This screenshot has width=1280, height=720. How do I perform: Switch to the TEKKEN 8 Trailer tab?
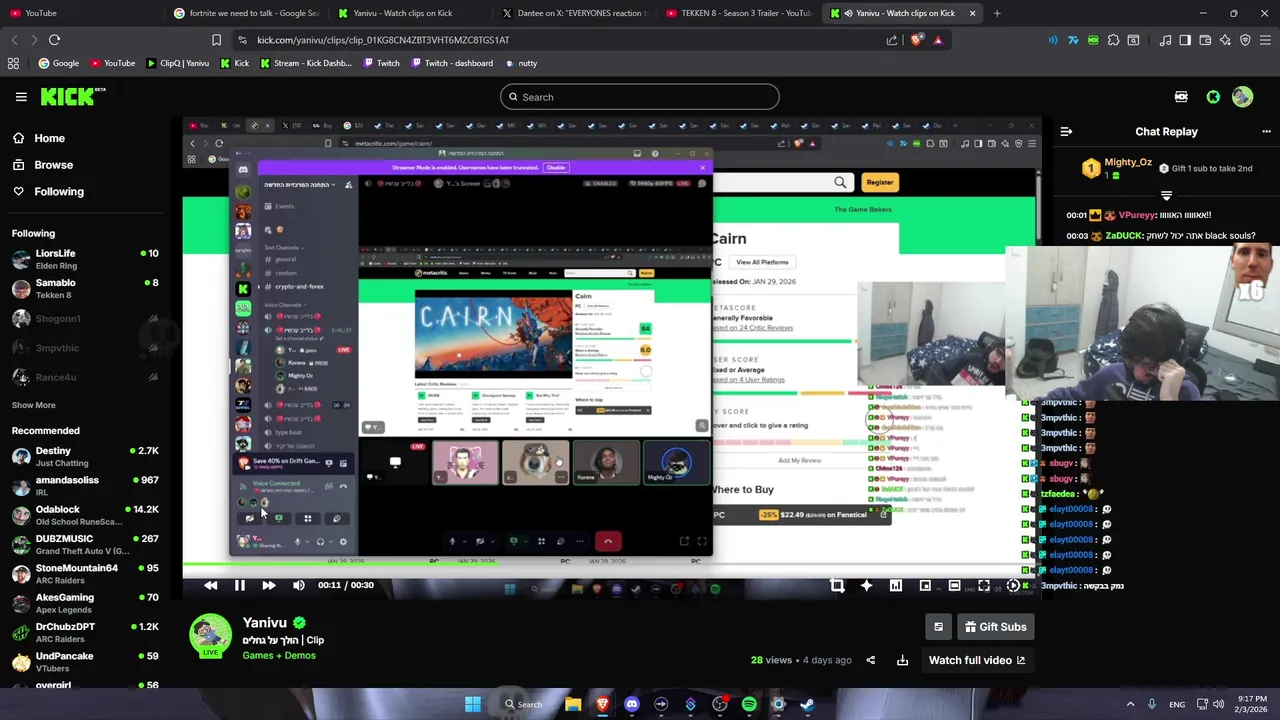coord(738,13)
